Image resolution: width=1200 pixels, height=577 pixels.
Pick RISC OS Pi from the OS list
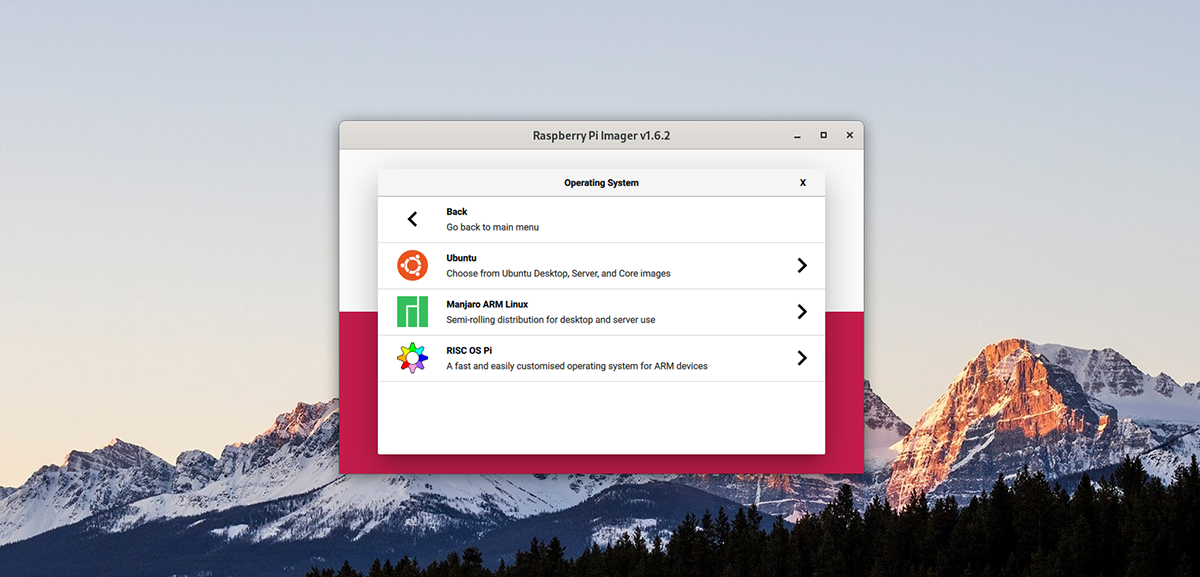(600, 357)
